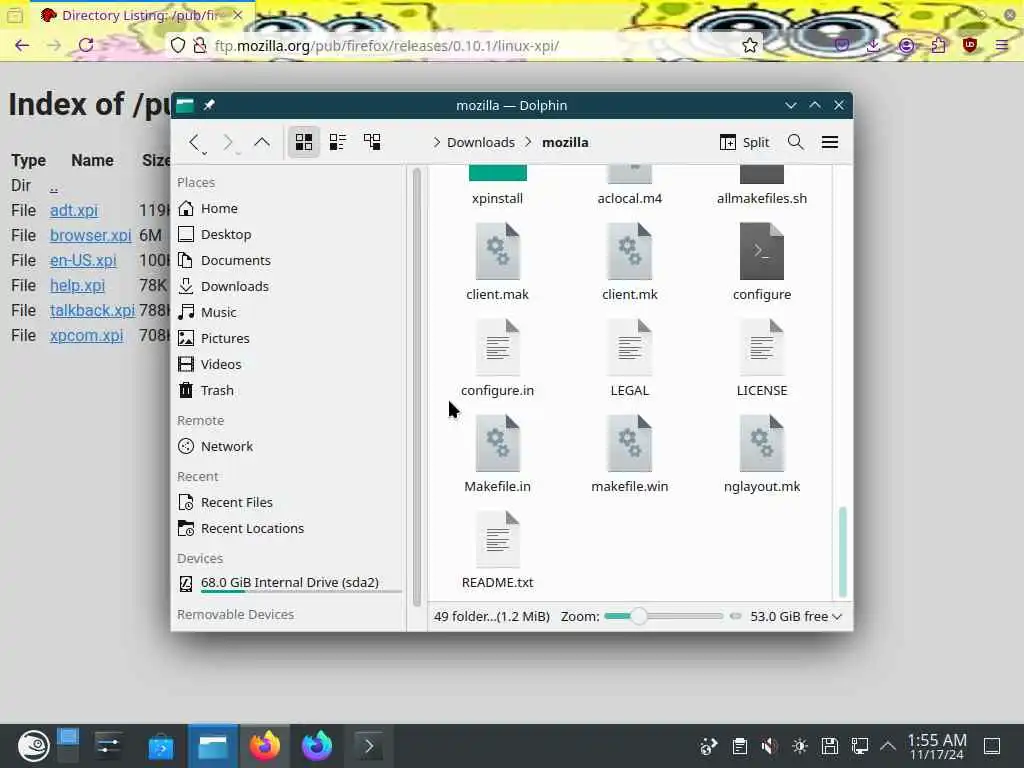Select the client.mak file icon
Screen dimensions: 1024x768
pyautogui.click(x=498, y=251)
